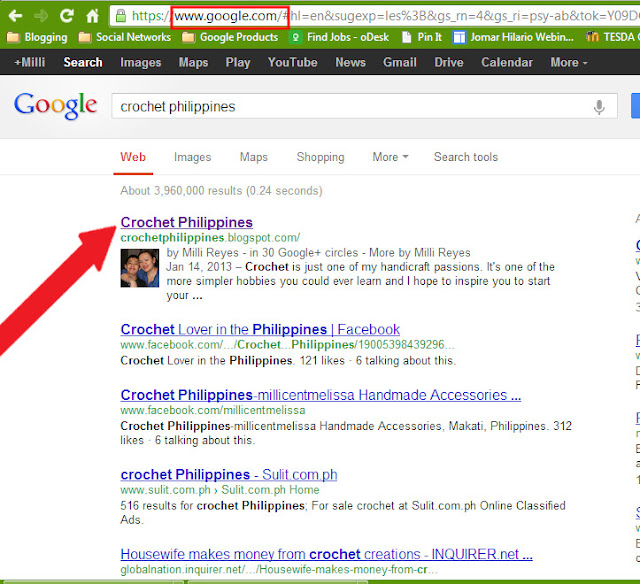Expand More dropdown in black bar
This screenshot has width=640, height=584.
[x=569, y=62]
